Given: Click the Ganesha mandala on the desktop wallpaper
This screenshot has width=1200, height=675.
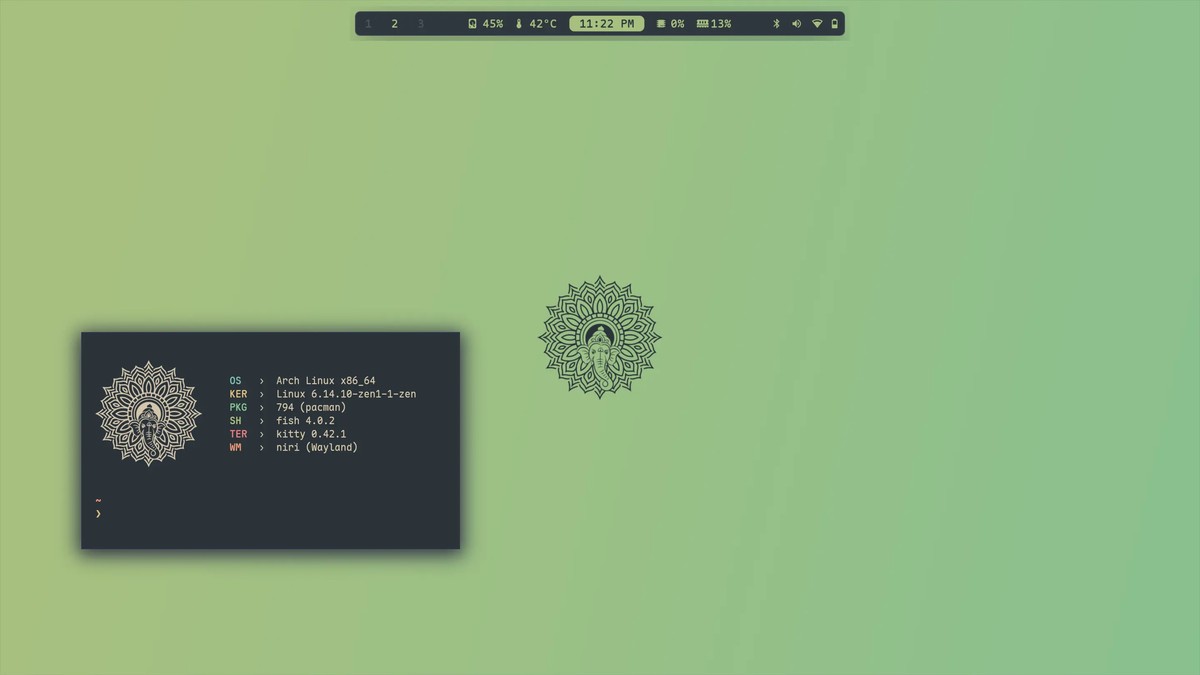Looking at the screenshot, I should pos(600,337).
